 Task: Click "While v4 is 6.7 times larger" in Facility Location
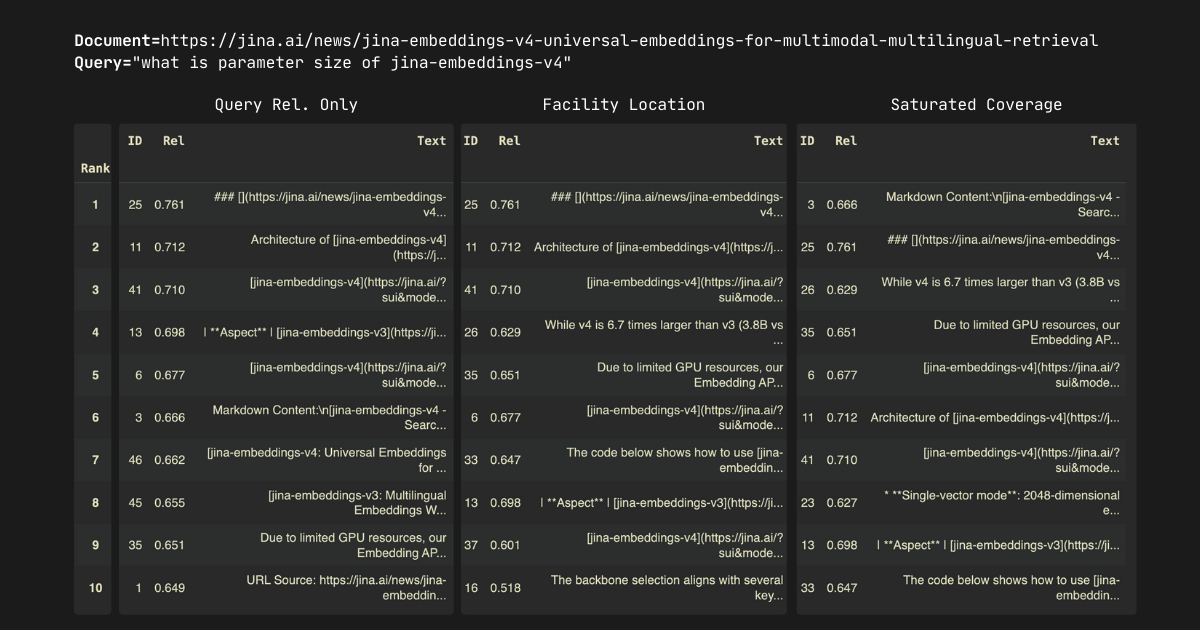click(664, 332)
